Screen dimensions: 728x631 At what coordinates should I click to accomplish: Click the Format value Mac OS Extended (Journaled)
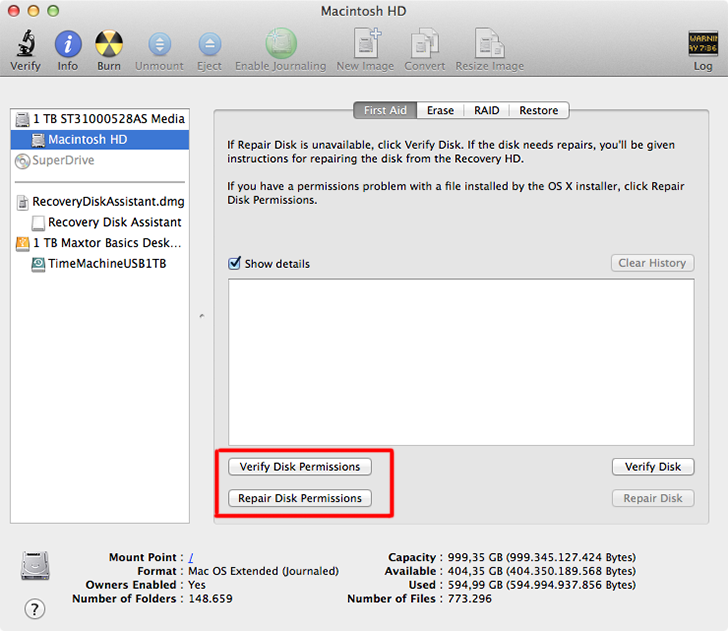click(x=264, y=571)
